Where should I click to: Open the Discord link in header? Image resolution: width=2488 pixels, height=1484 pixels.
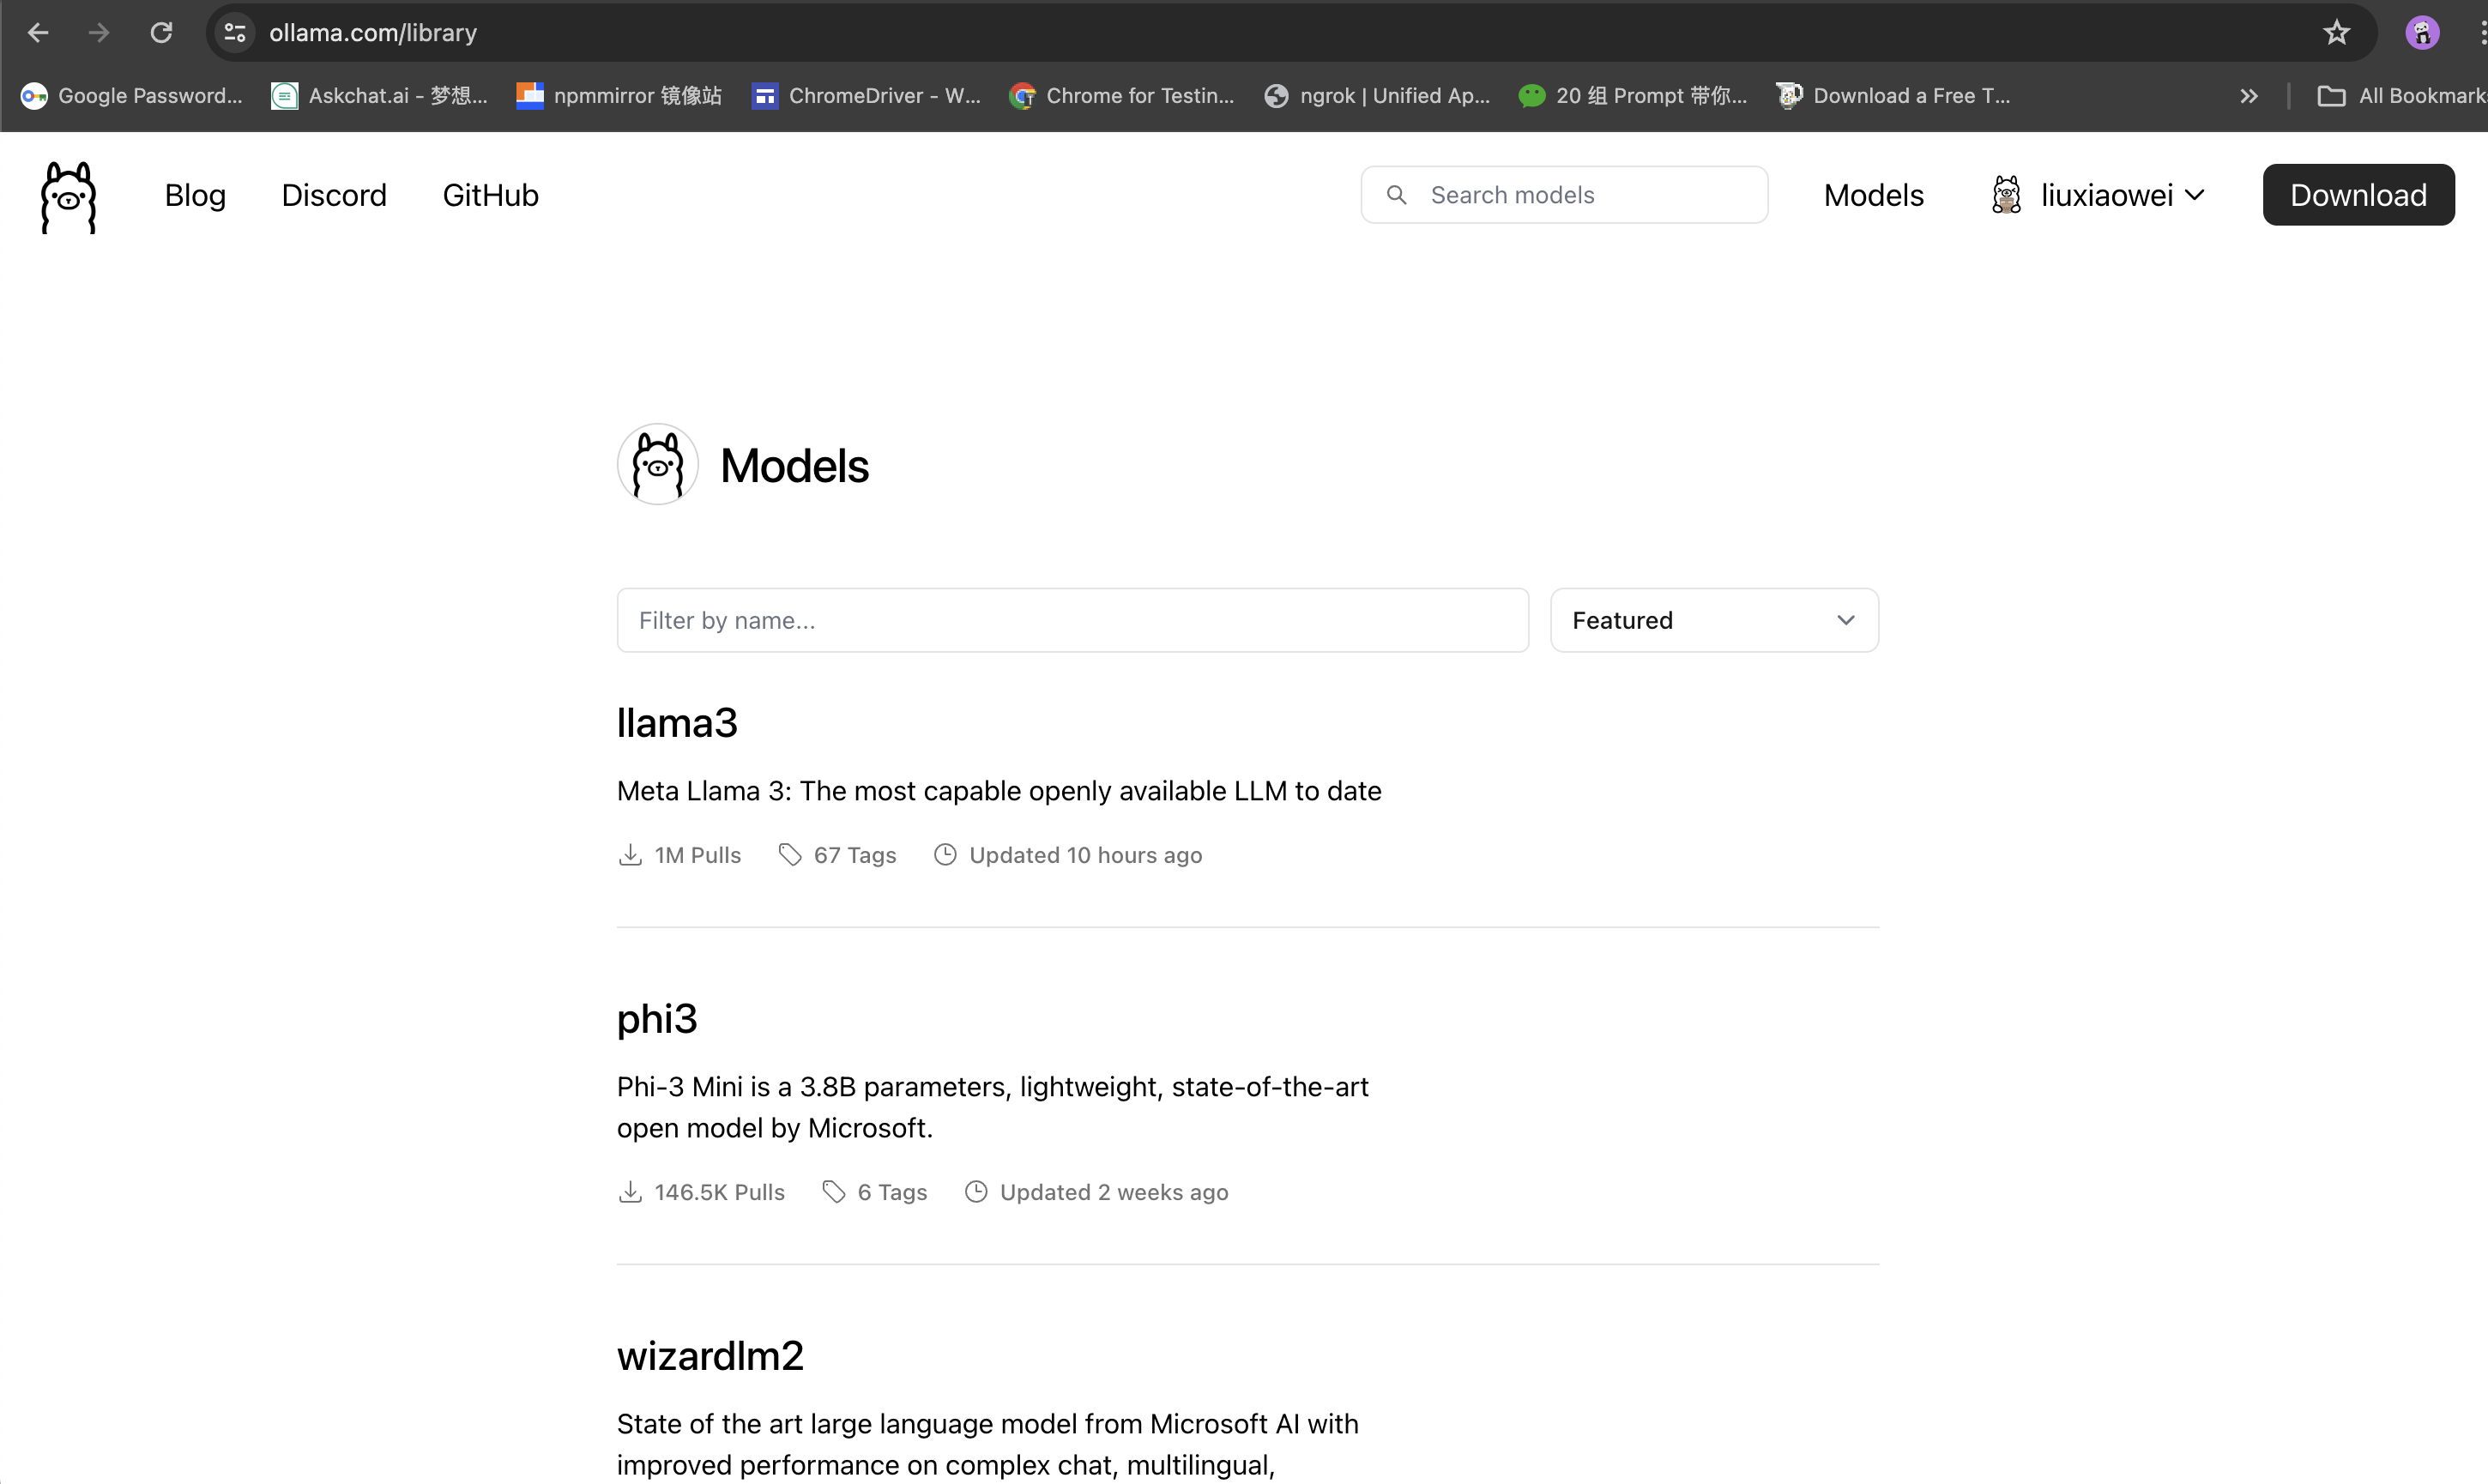(x=334, y=195)
